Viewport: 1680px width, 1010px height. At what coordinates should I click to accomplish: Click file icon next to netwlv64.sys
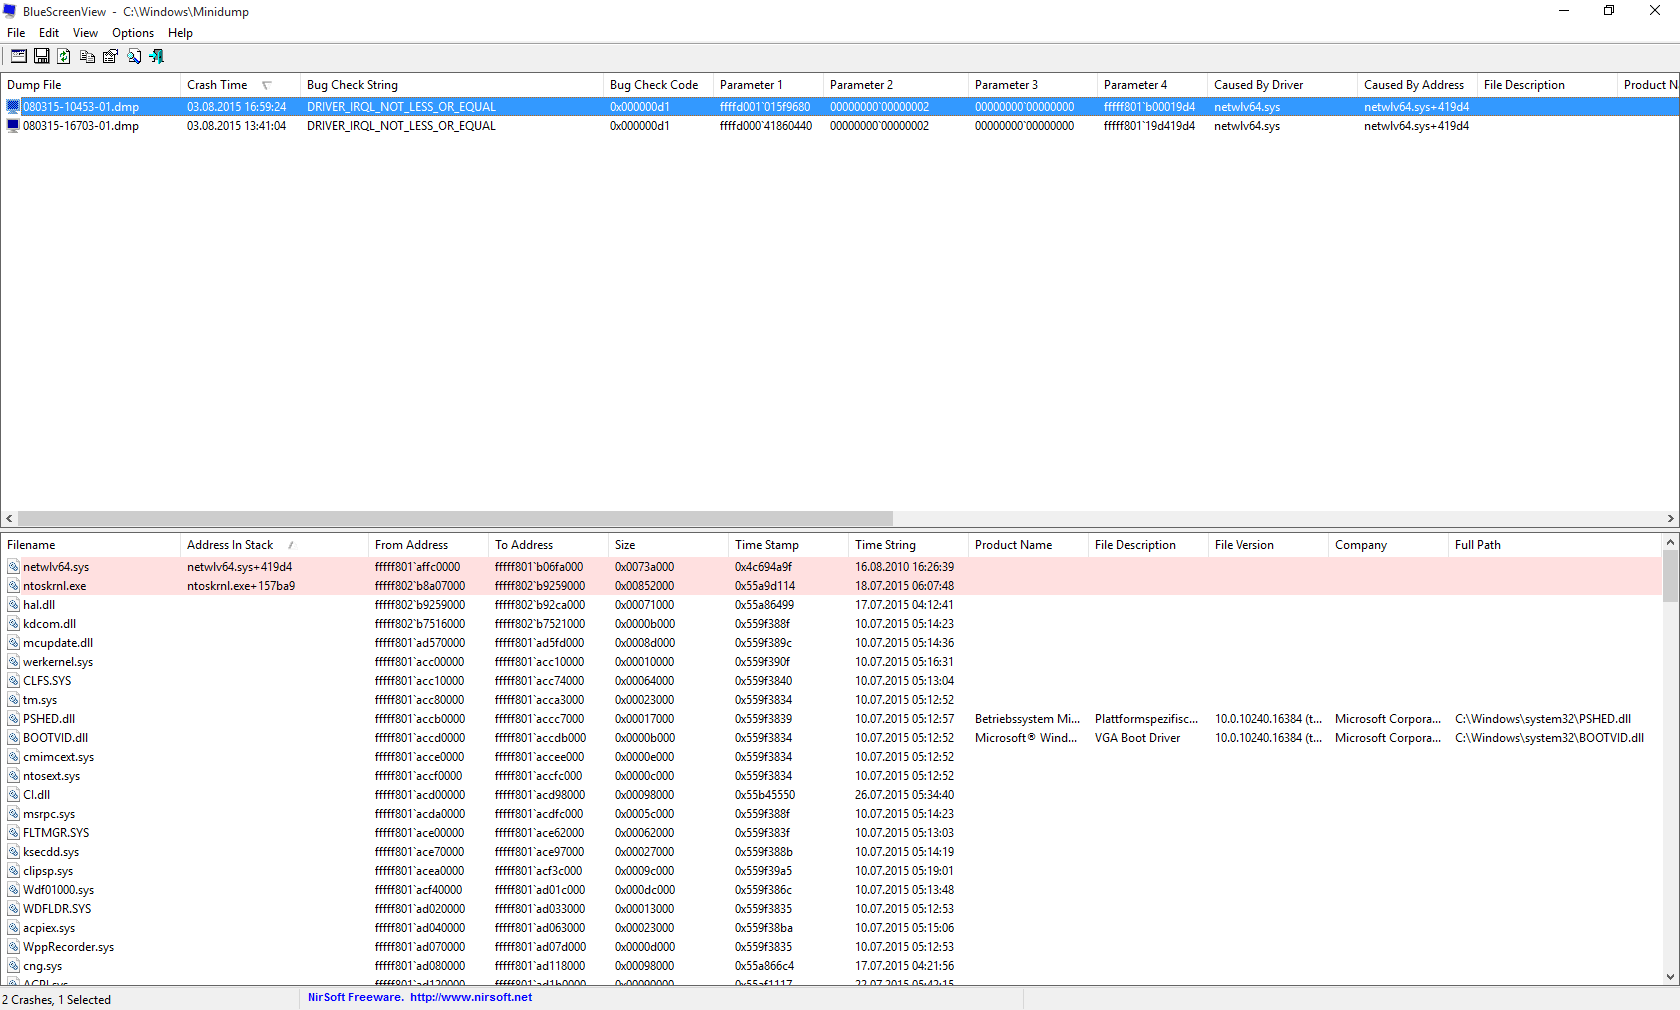[x=14, y=567]
